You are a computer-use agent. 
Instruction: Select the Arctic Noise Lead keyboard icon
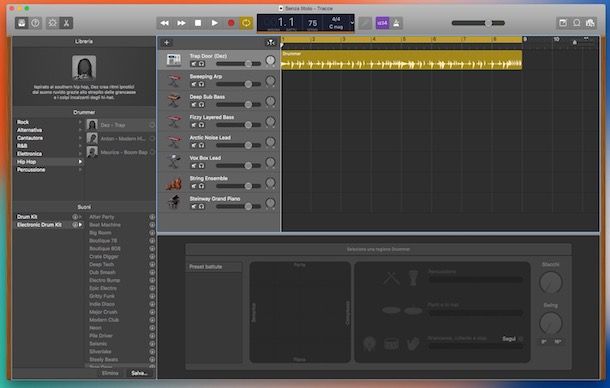pos(174,142)
